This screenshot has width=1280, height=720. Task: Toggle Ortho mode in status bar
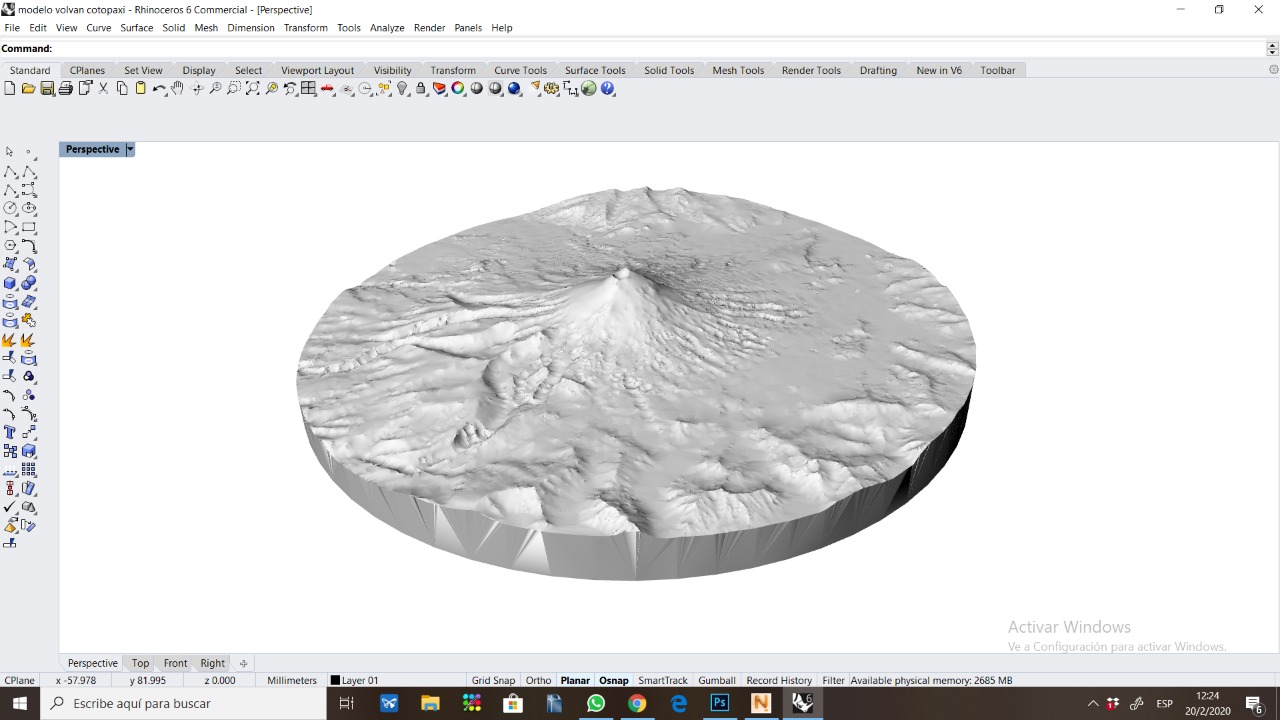pyautogui.click(x=538, y=680)
